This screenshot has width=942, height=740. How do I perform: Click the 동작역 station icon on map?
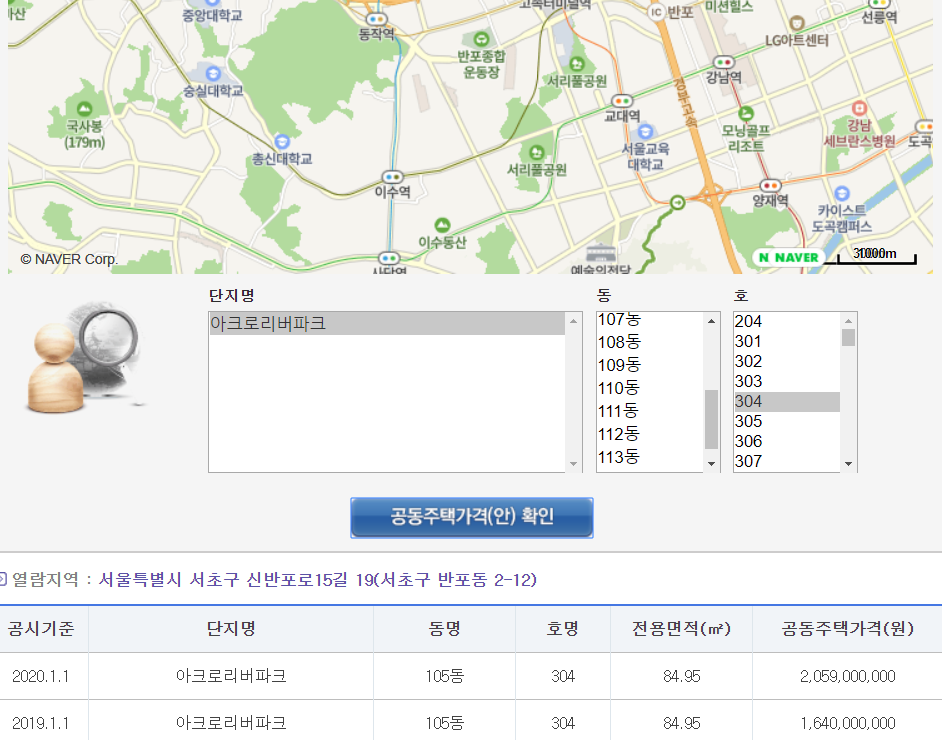pyautogui.click(x=377, y=19)
